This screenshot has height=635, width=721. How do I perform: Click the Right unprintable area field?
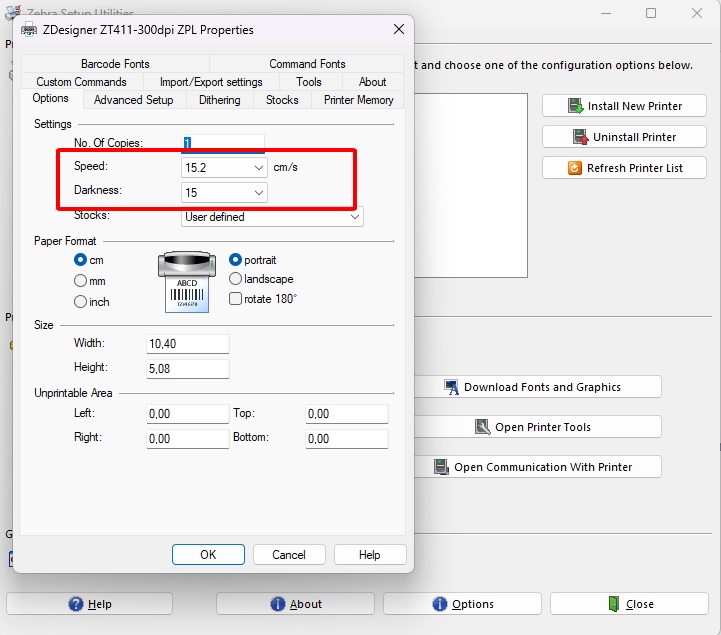click(188, 439)
